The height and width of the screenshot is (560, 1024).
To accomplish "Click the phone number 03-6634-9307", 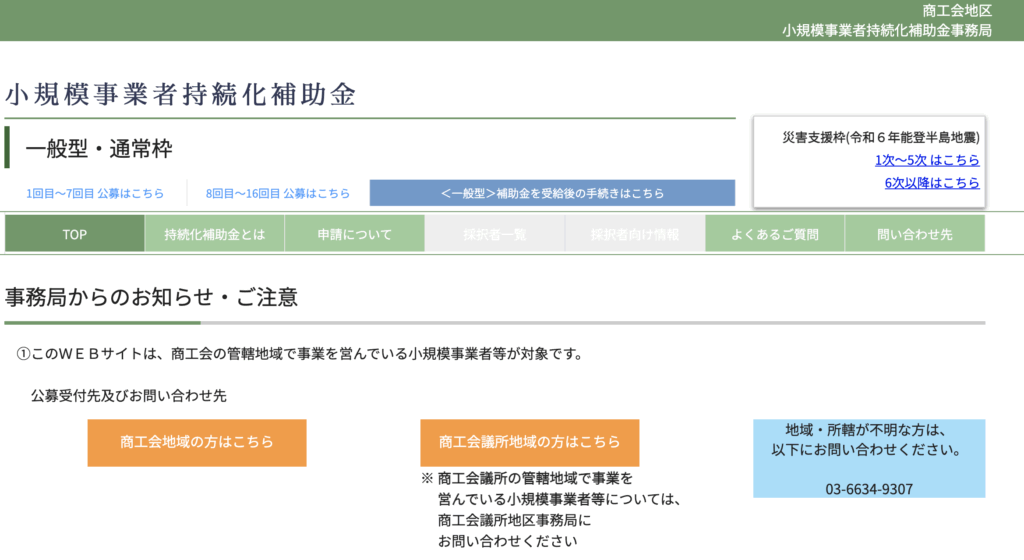I will (x=869, y=489).
